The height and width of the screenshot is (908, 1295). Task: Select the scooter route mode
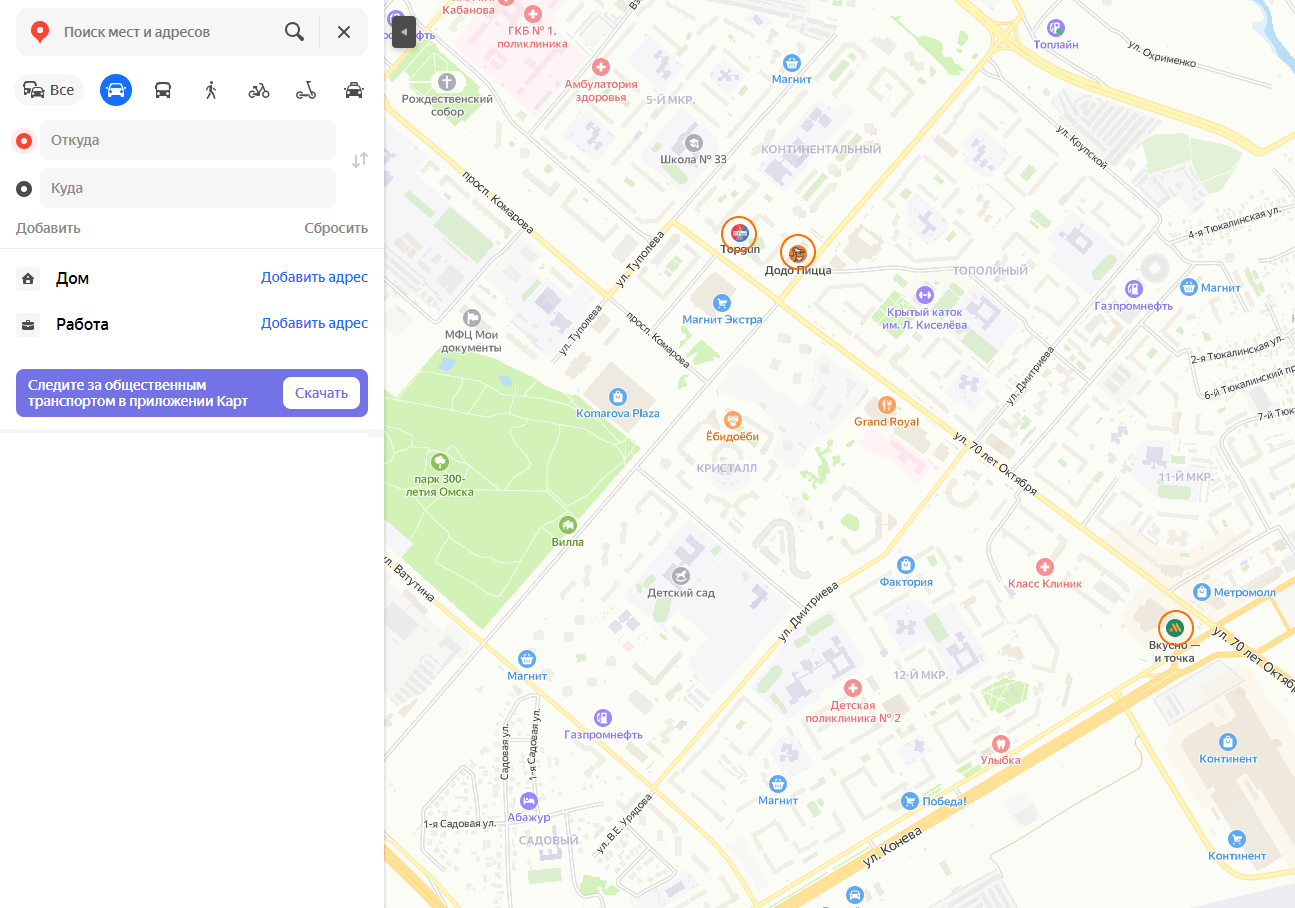point(306,90)
